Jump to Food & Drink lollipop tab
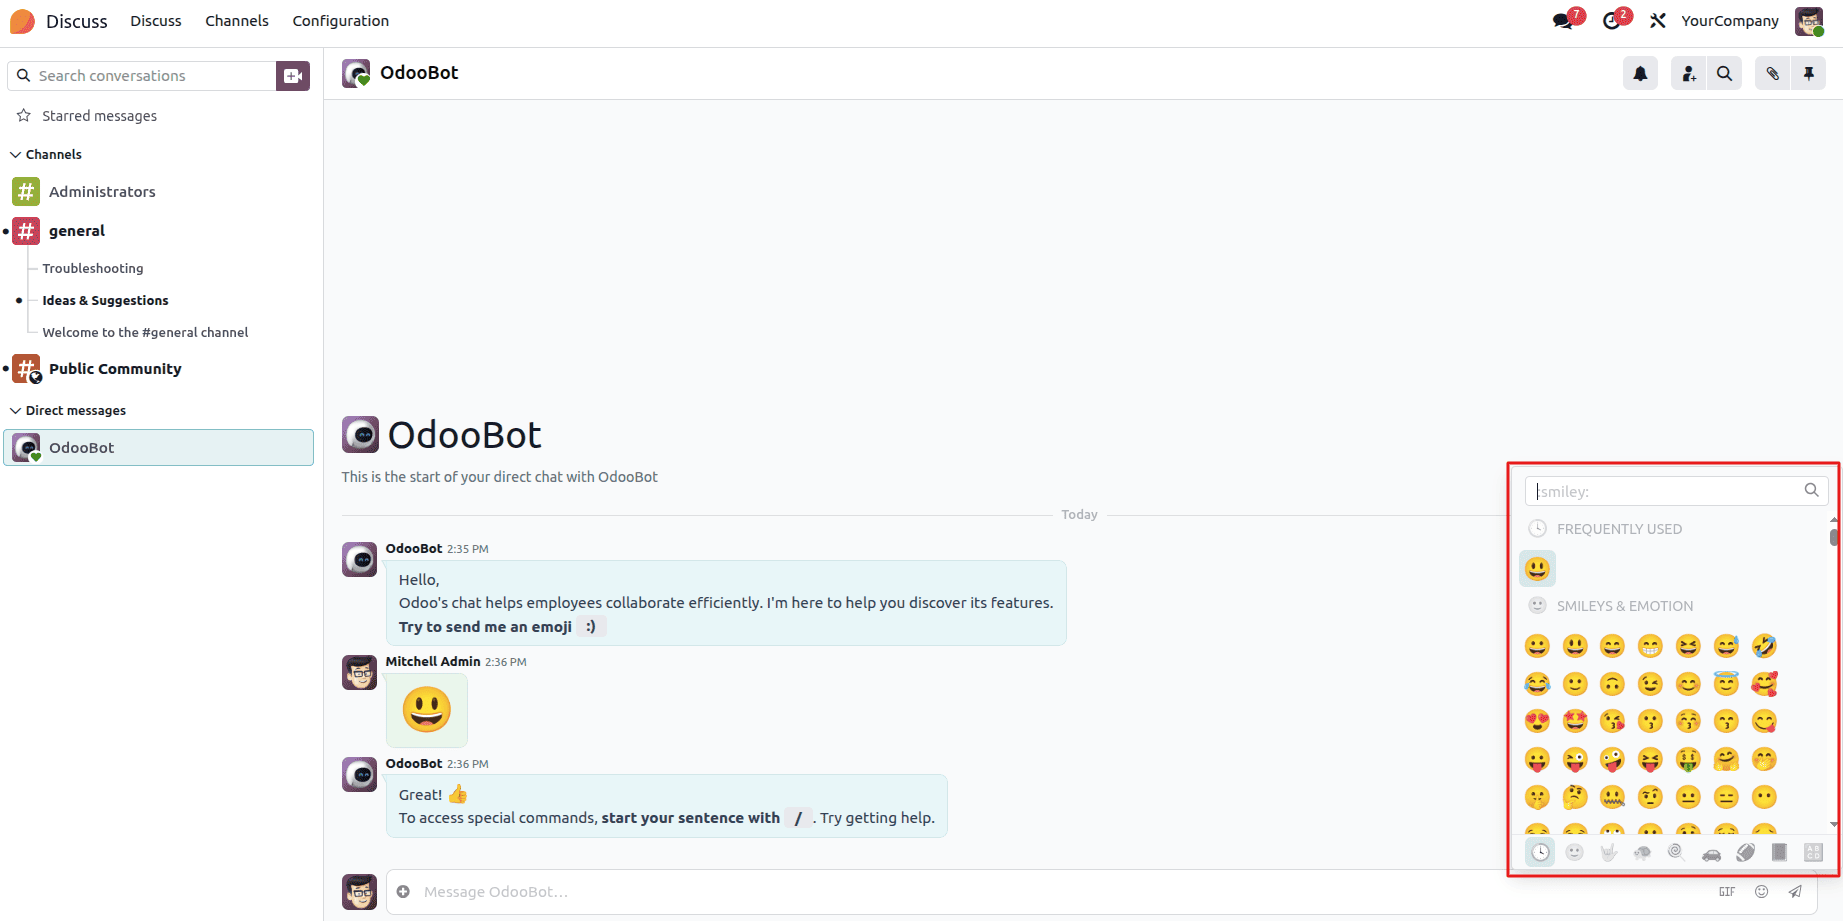The image size is (1843, 921). point(1677,852)
